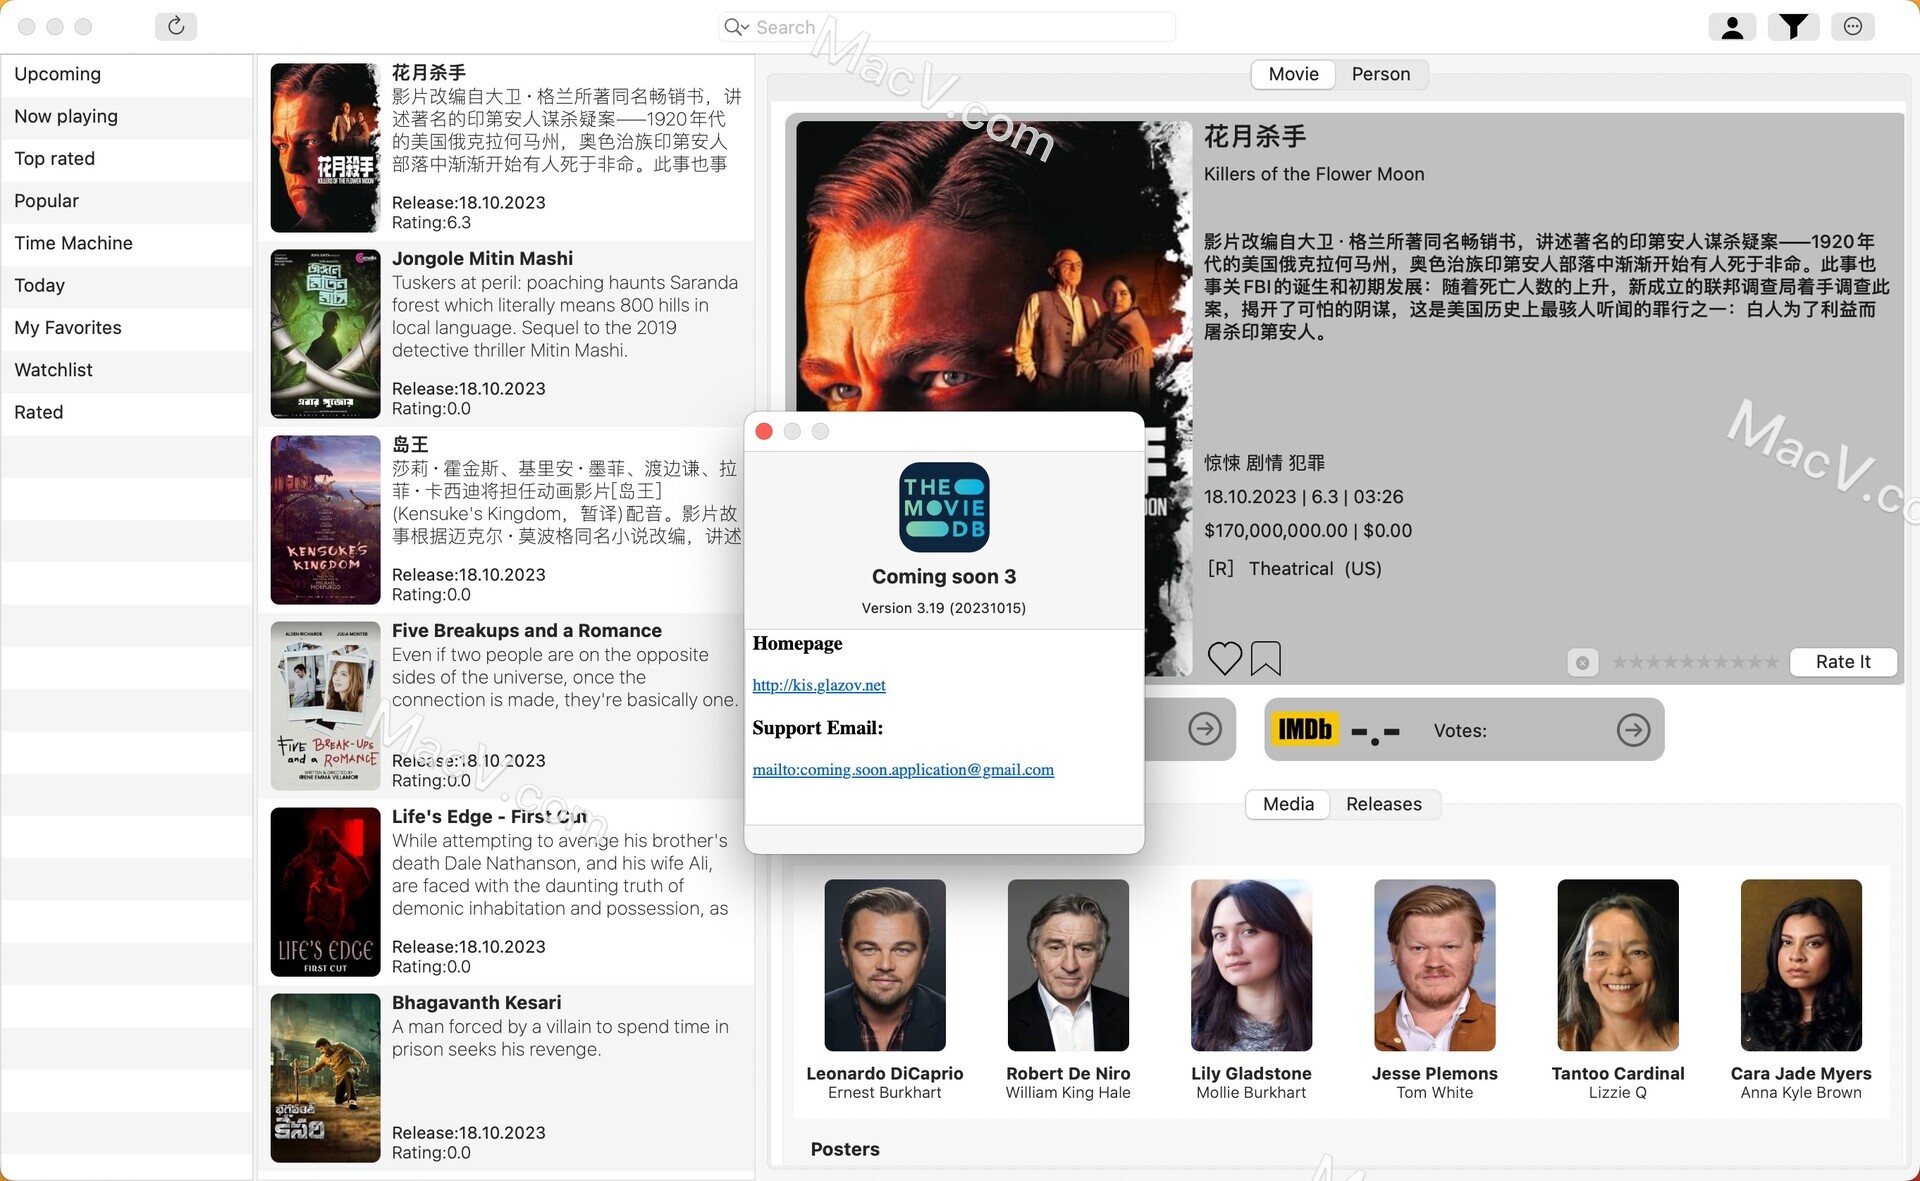Open the Rated section
This screenshot has height=1181, width=1920.
click(x=126, y=412)
